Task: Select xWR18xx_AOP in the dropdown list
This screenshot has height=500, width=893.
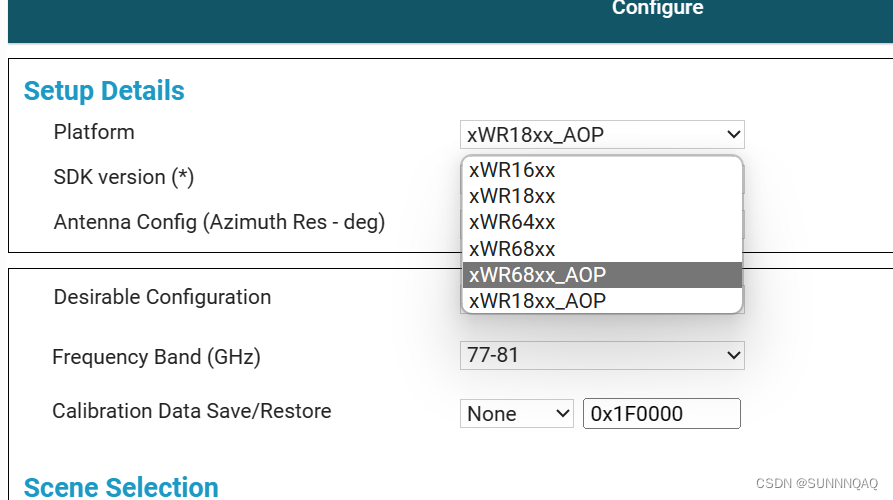Action: [x=602, y=301]
